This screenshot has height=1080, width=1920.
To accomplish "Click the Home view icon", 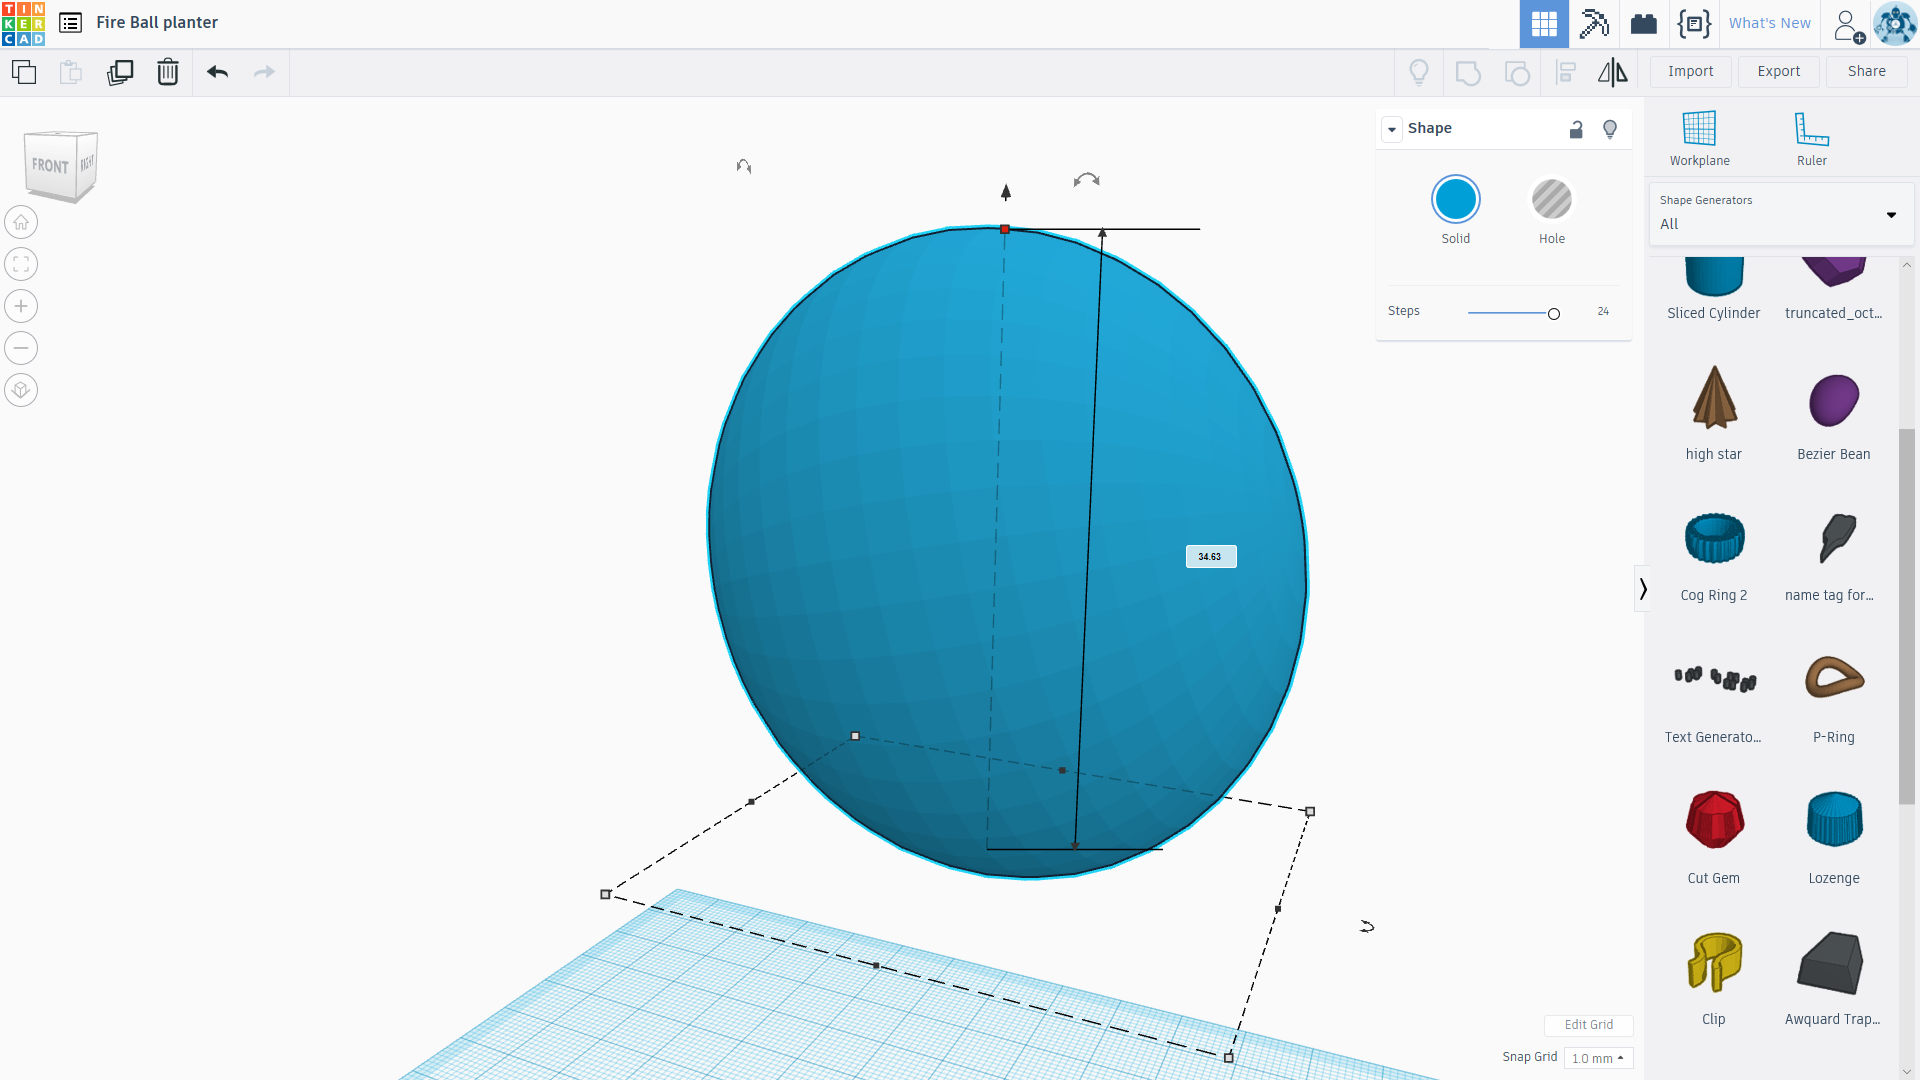I will [21, 222].
